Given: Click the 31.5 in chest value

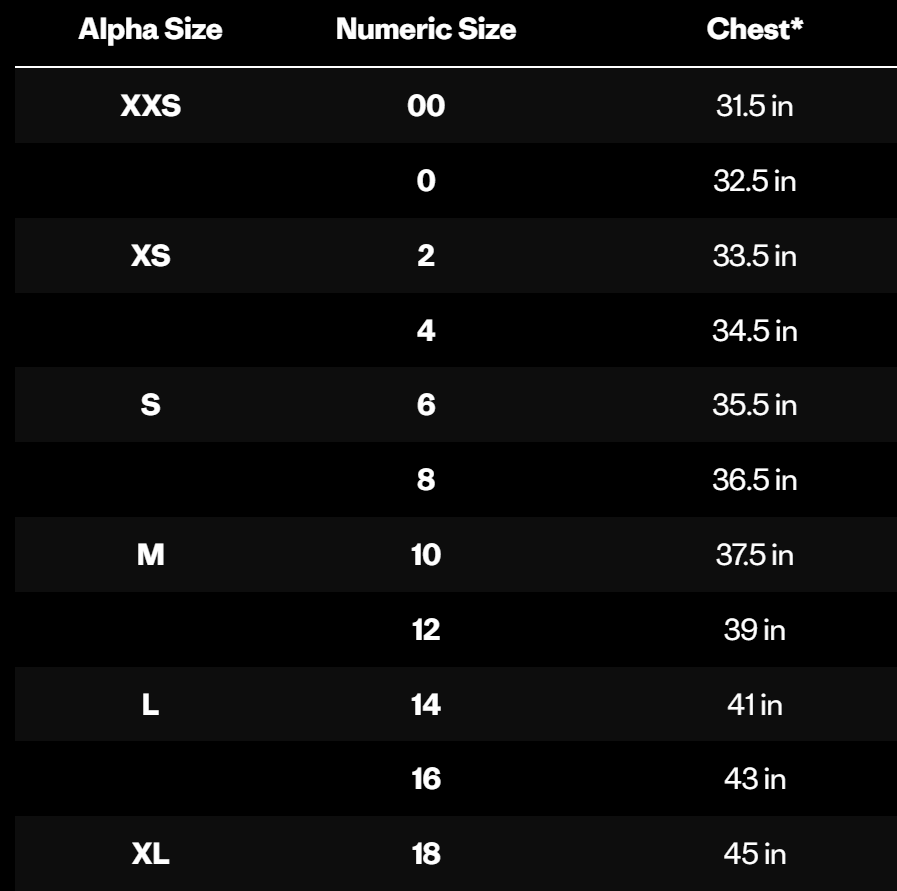Looking at the screenshot, I should tap(755, 106).
